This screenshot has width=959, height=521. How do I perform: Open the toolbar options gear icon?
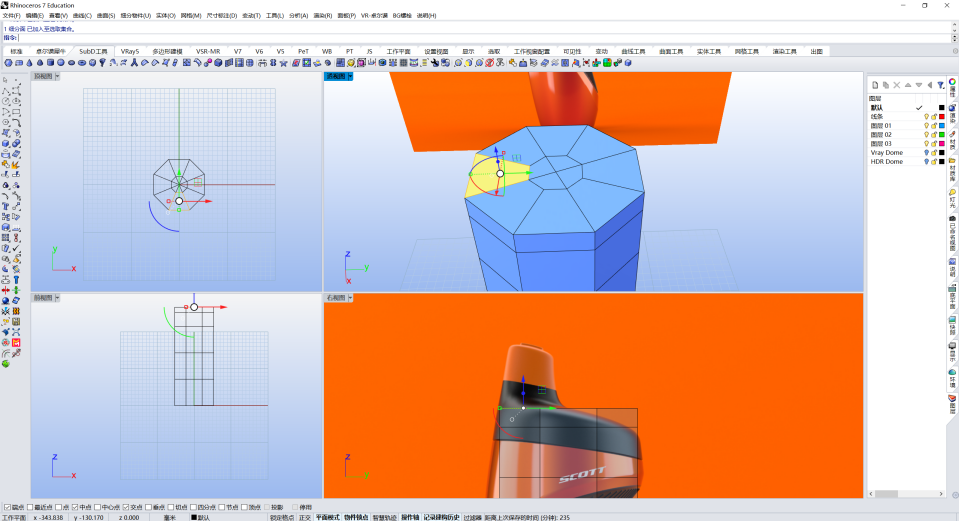pyautogui.click(x=955, y=51)
